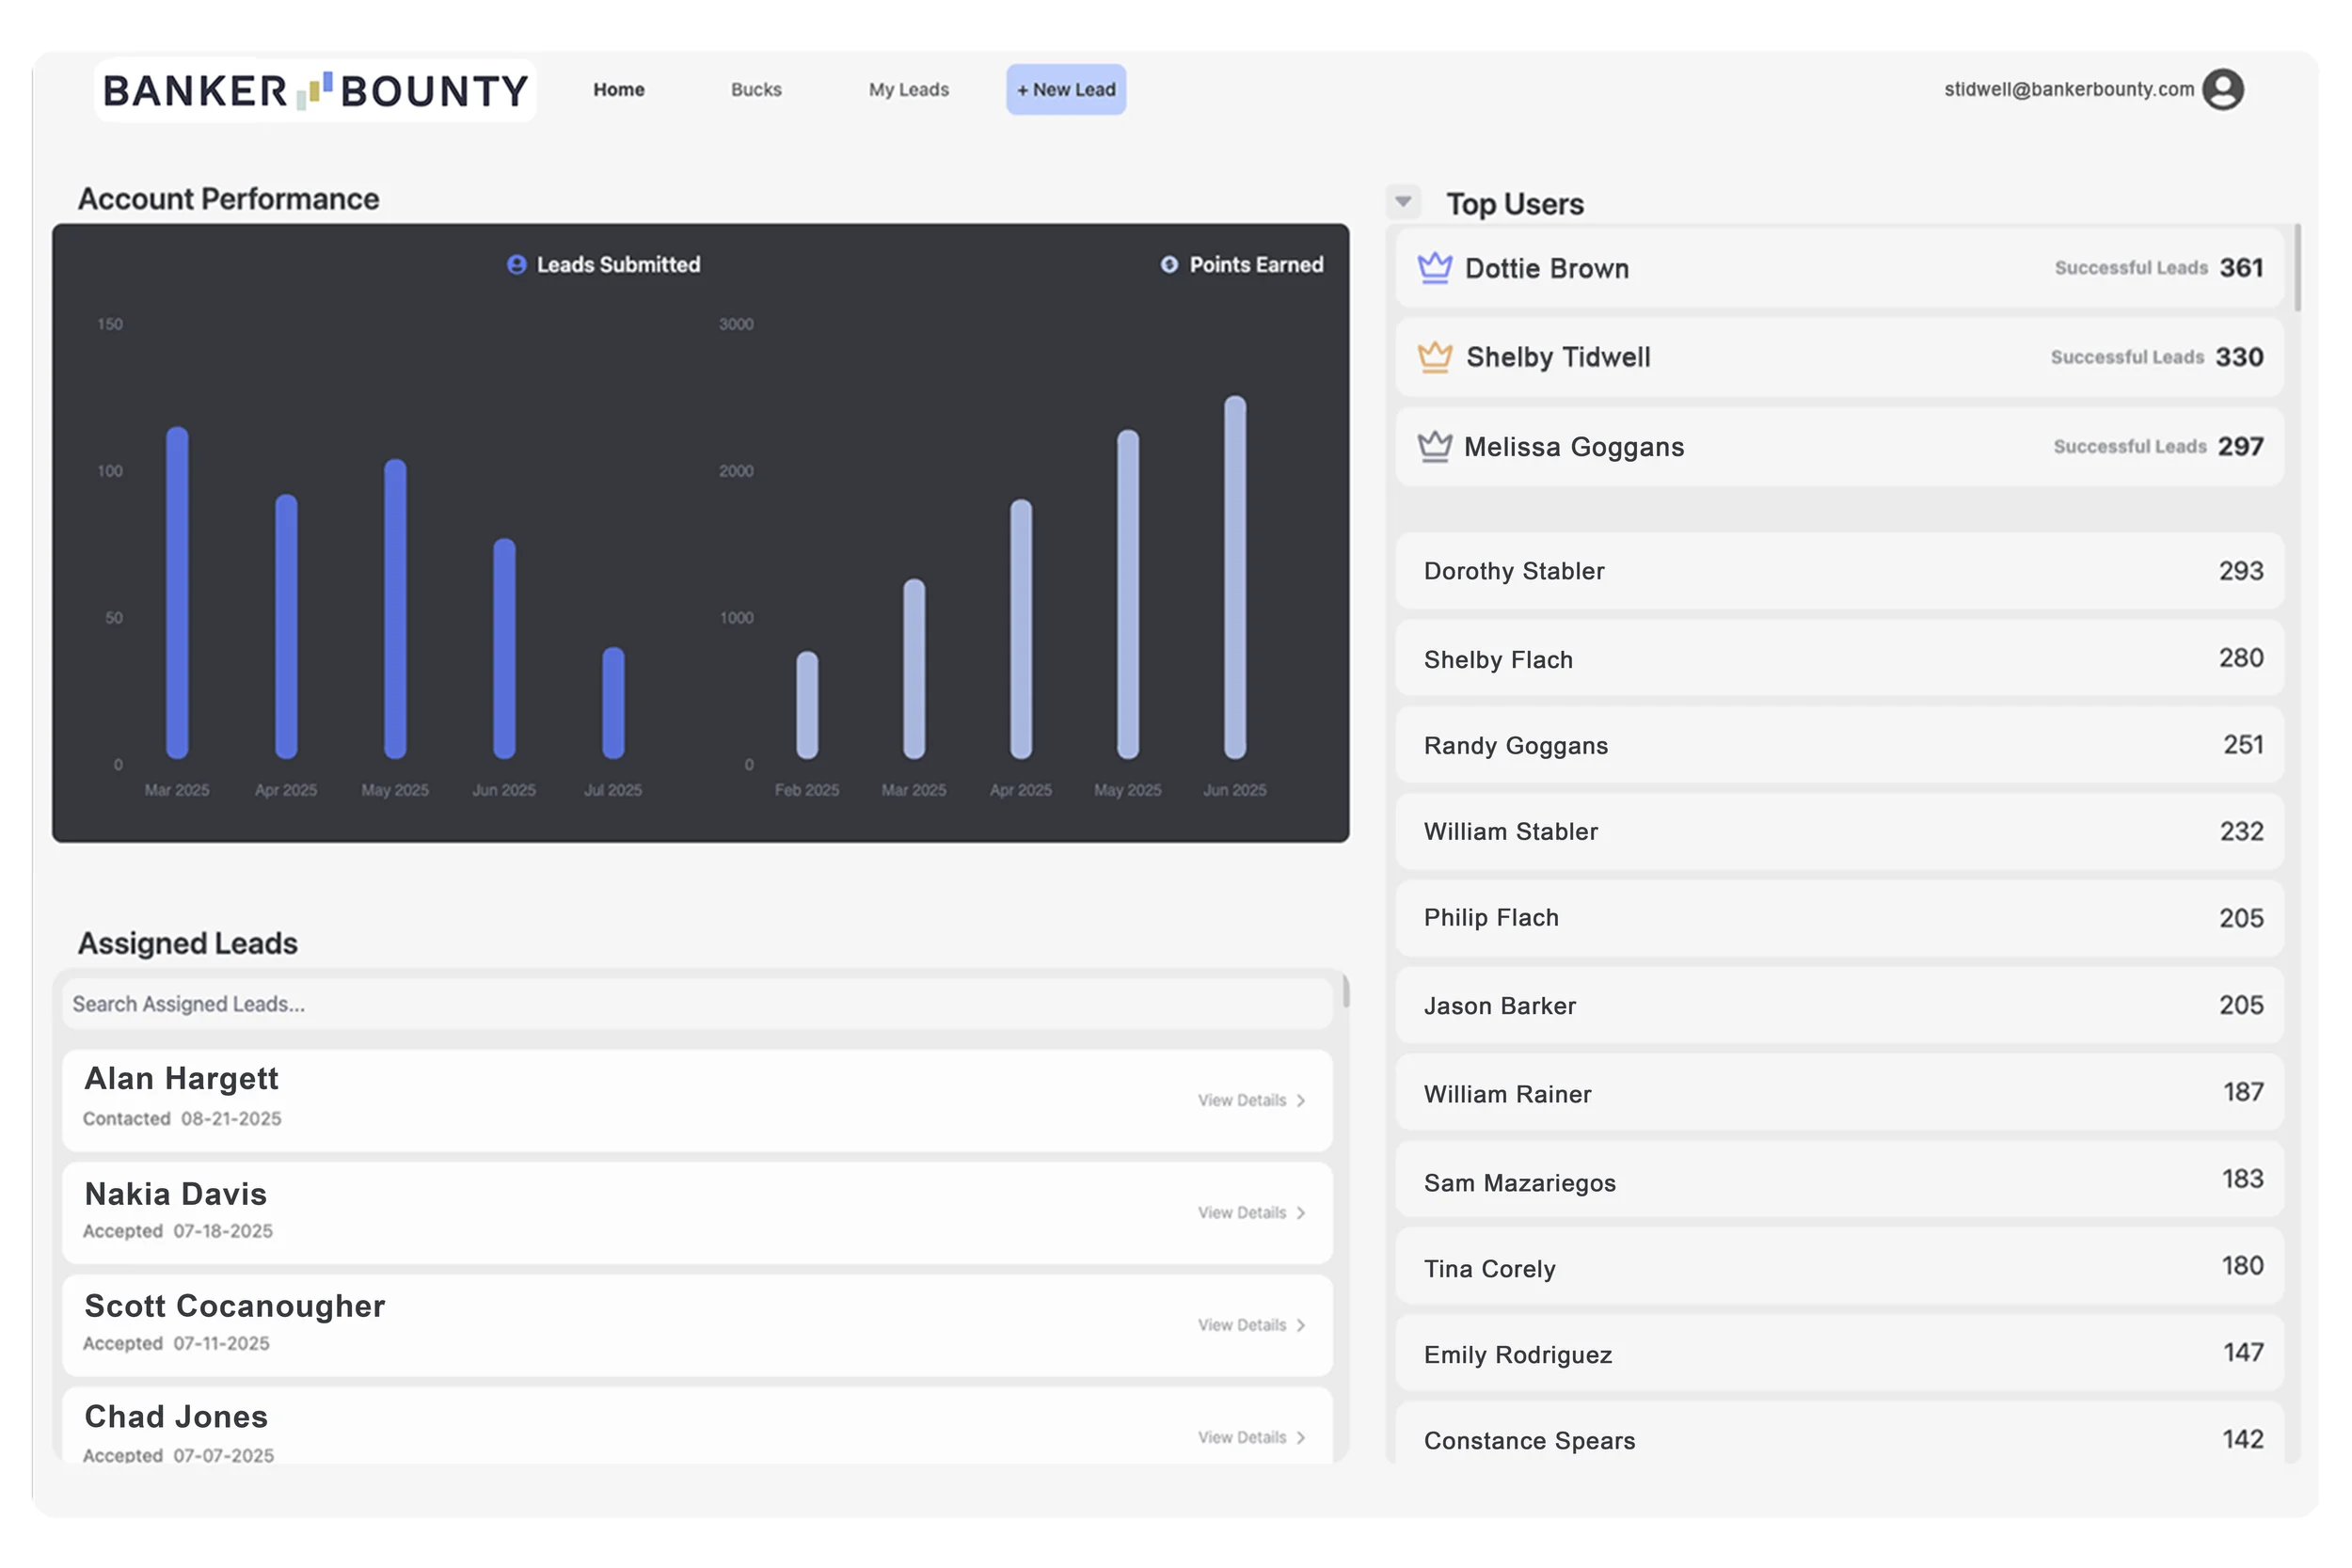Collapse the Top Users dropdown arrow

pyautogui.click(x=1403, y=202)
